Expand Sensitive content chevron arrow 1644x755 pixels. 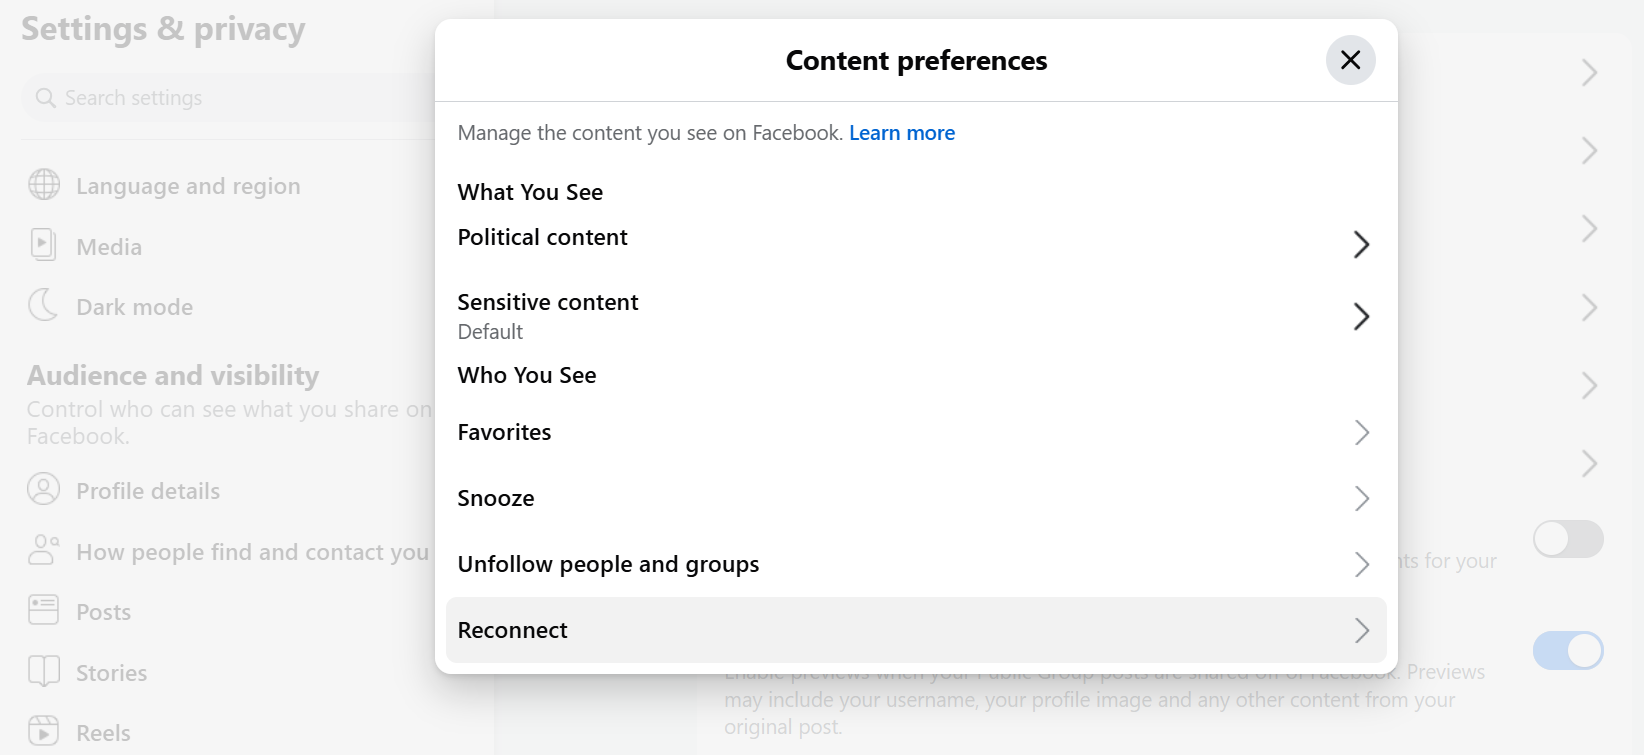pyautogui.click(x=1361, y=317)
